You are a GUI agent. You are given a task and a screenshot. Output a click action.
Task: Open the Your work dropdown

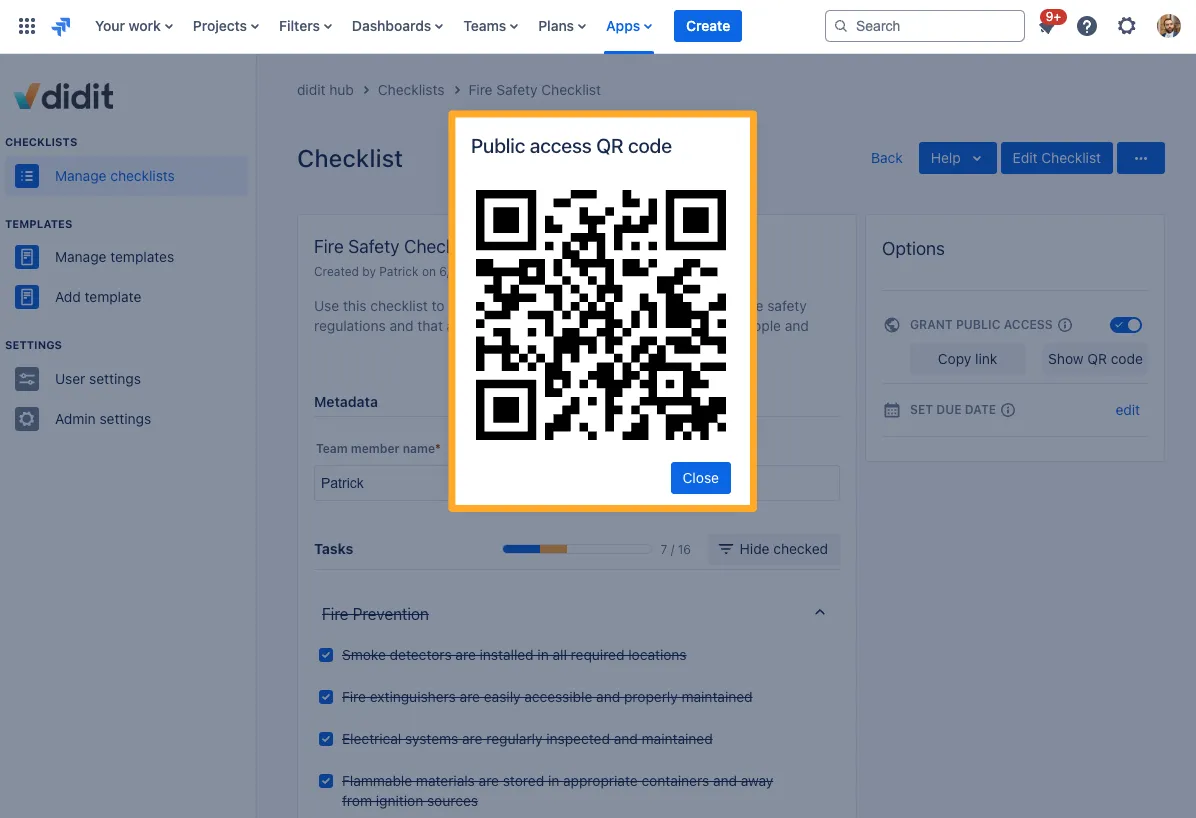(x=133, y=26)
